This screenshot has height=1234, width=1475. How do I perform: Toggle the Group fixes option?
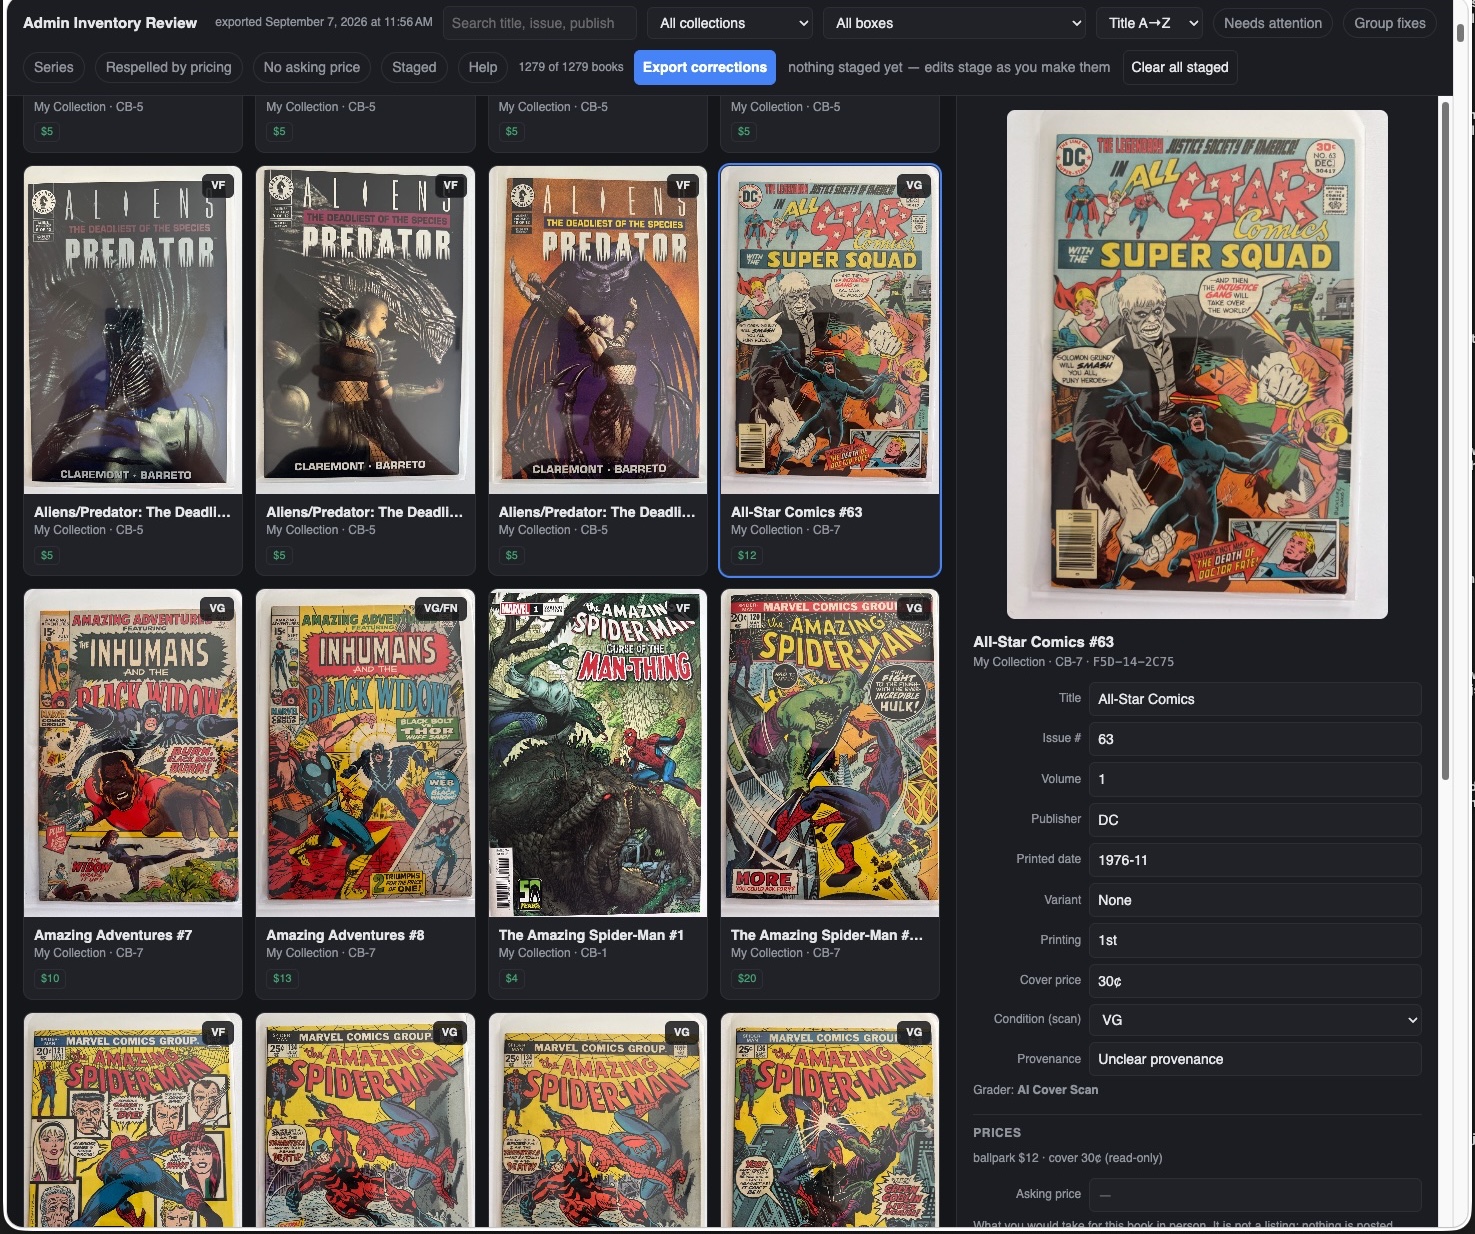(1389, 23)
